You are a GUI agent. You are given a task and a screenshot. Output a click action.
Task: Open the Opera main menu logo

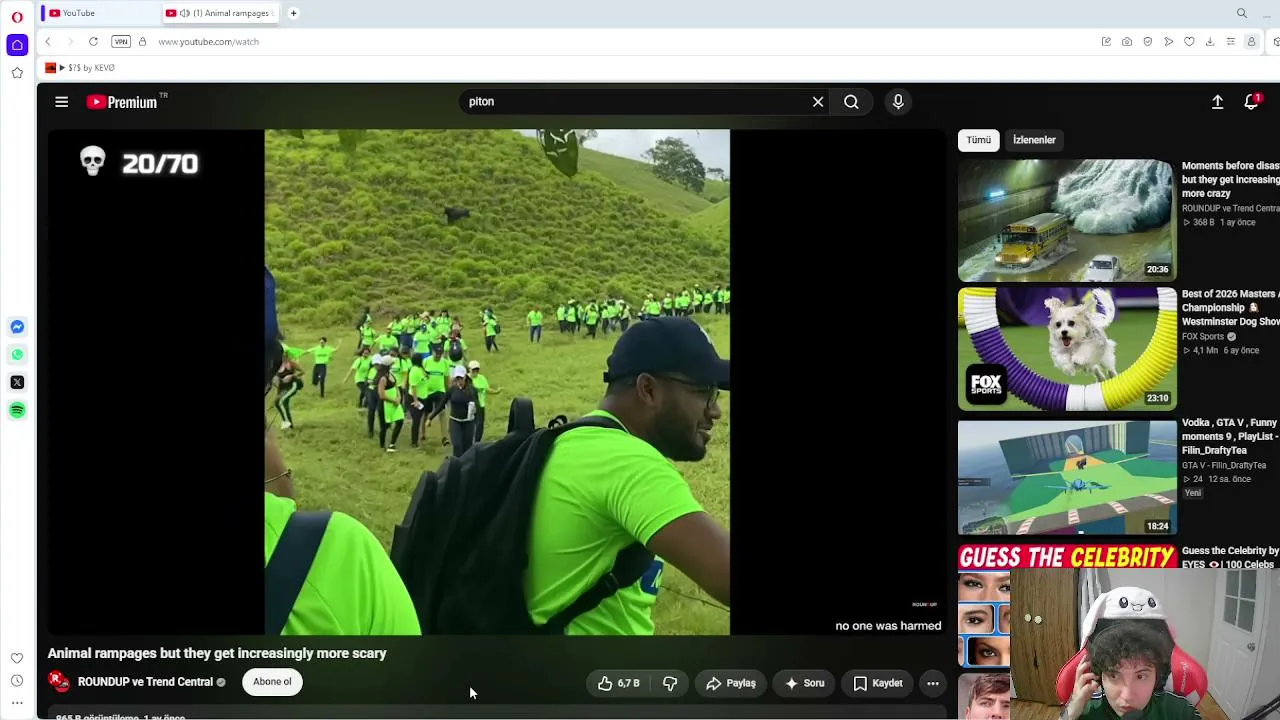coord(17,17)
